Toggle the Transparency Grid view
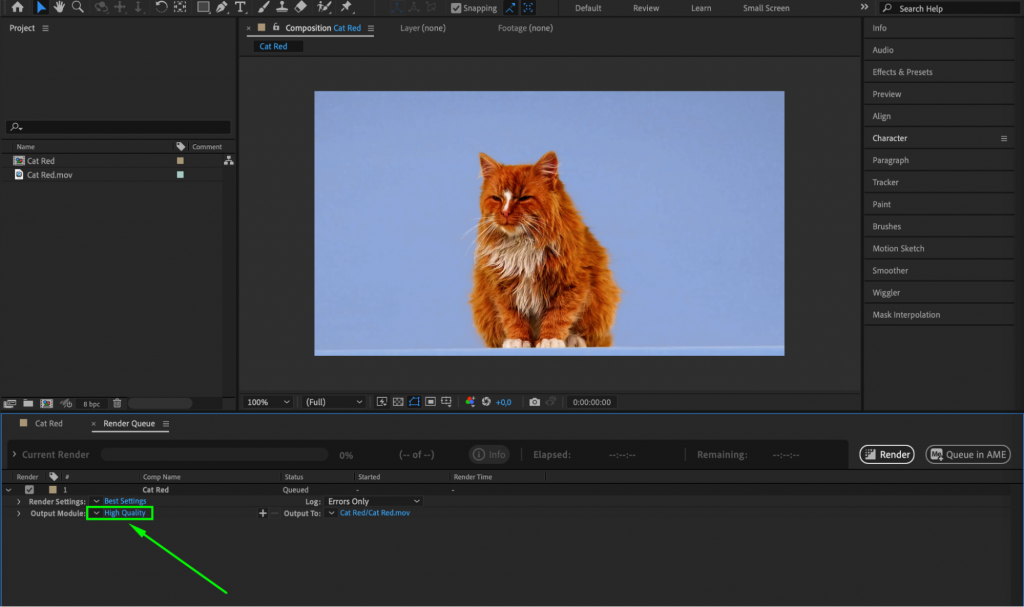This screenshot has width=1024, height=607. click(x=397, y=401)
